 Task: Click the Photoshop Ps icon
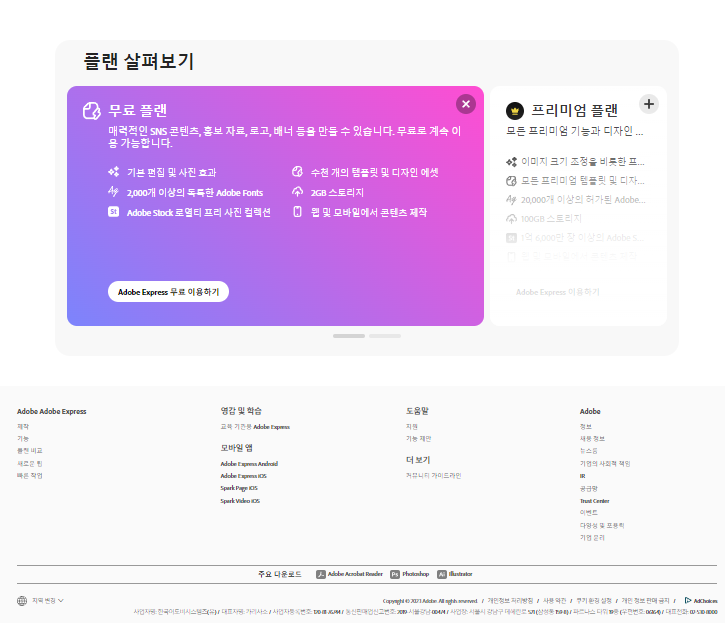click(395, 574)
